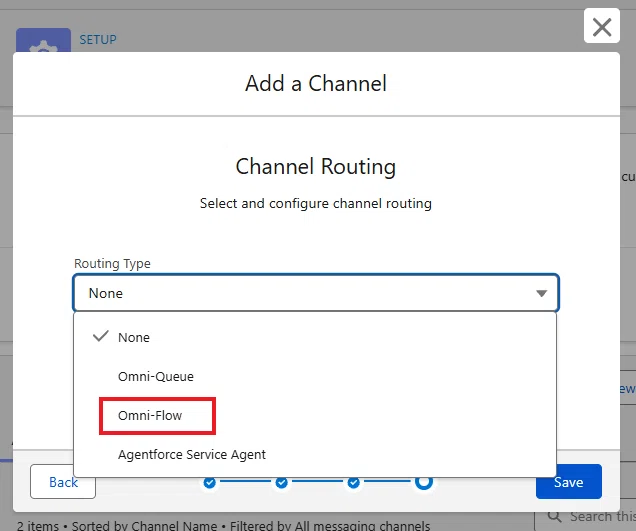This screenshot has height=531, width=636.
Task: Click the Routing Type label
Action: tap(112, 264)
